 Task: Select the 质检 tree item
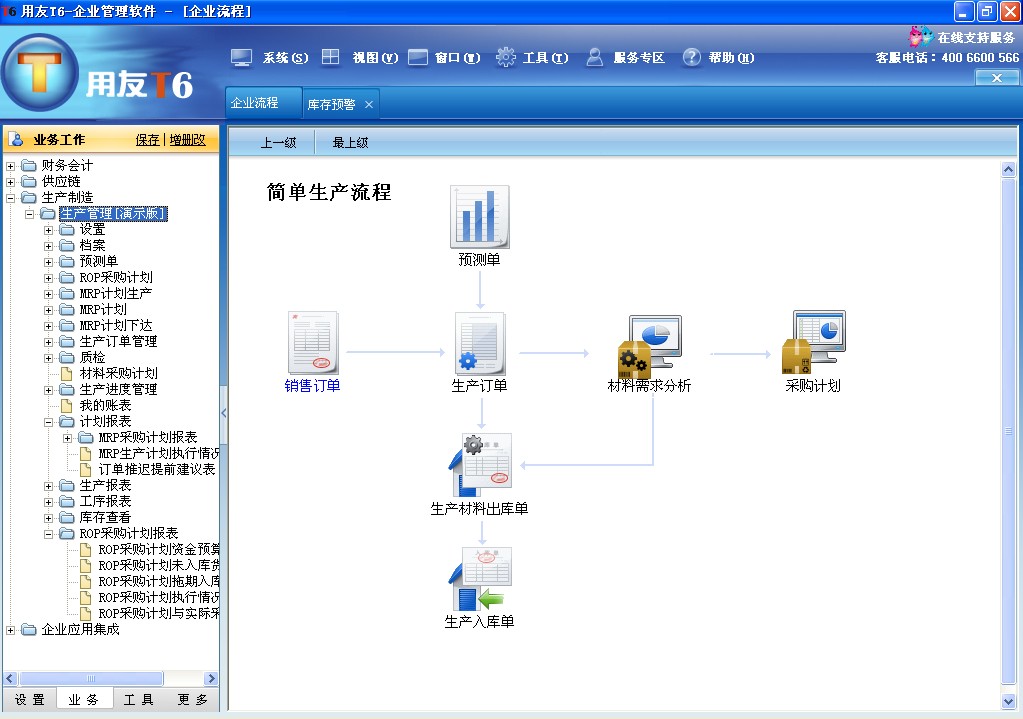point(92,358)
